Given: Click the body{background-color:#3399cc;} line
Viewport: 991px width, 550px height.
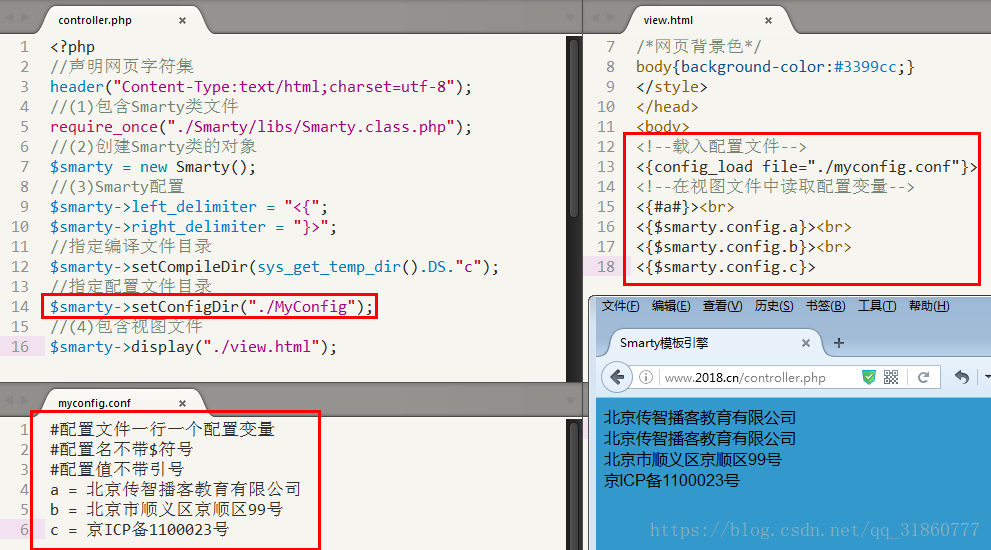Looking at the screenshot, I should point(775,66).
